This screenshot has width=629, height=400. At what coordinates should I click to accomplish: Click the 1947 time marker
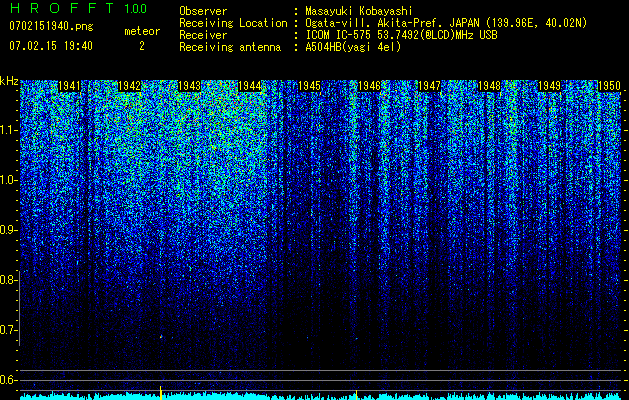(430, 86)
